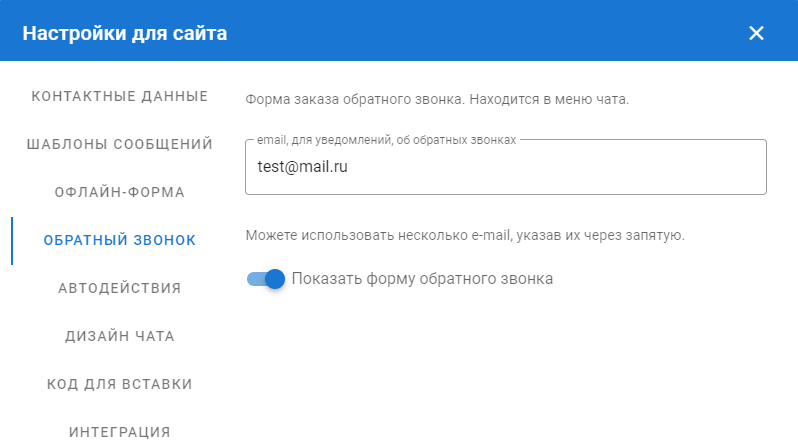Click the floating email field label
The image size is (798, 445).
point(386,140)
